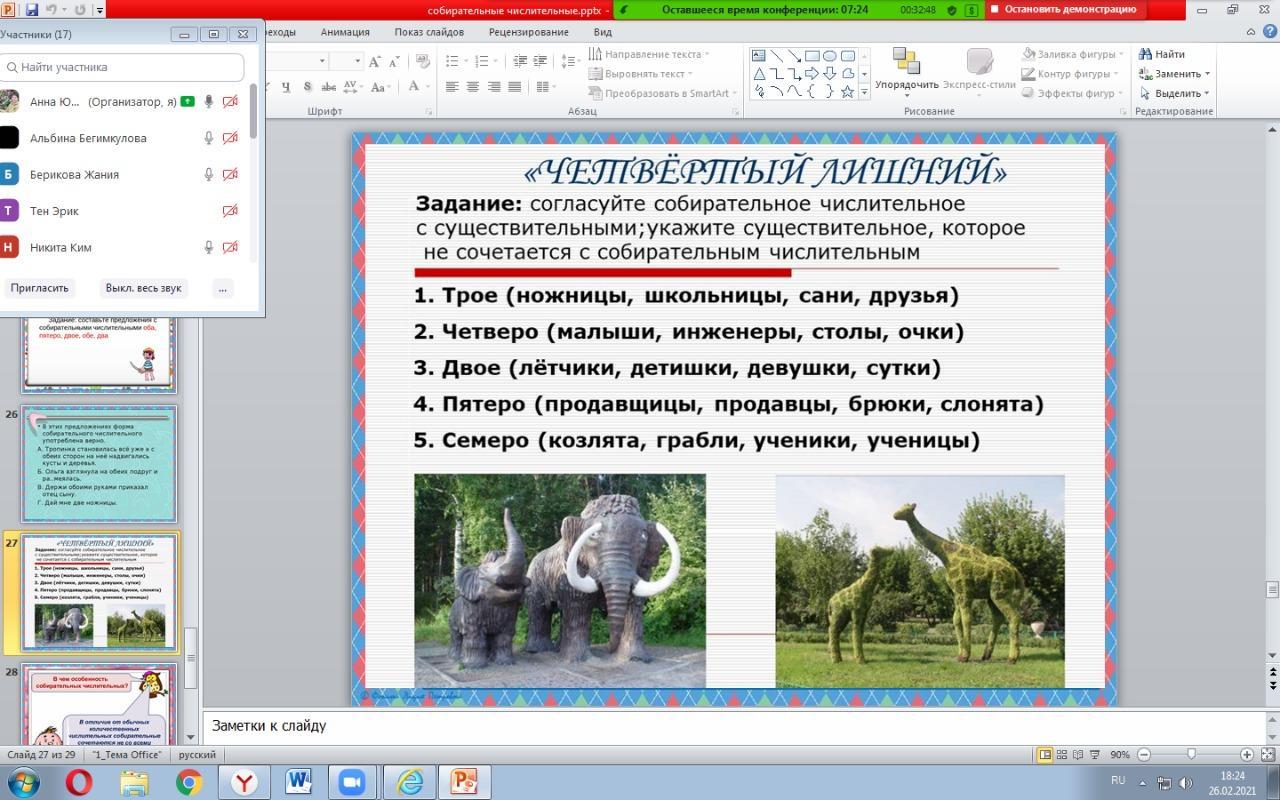
Task: Toggle camera icon for Тен Эрик
Action: point(230,211)
